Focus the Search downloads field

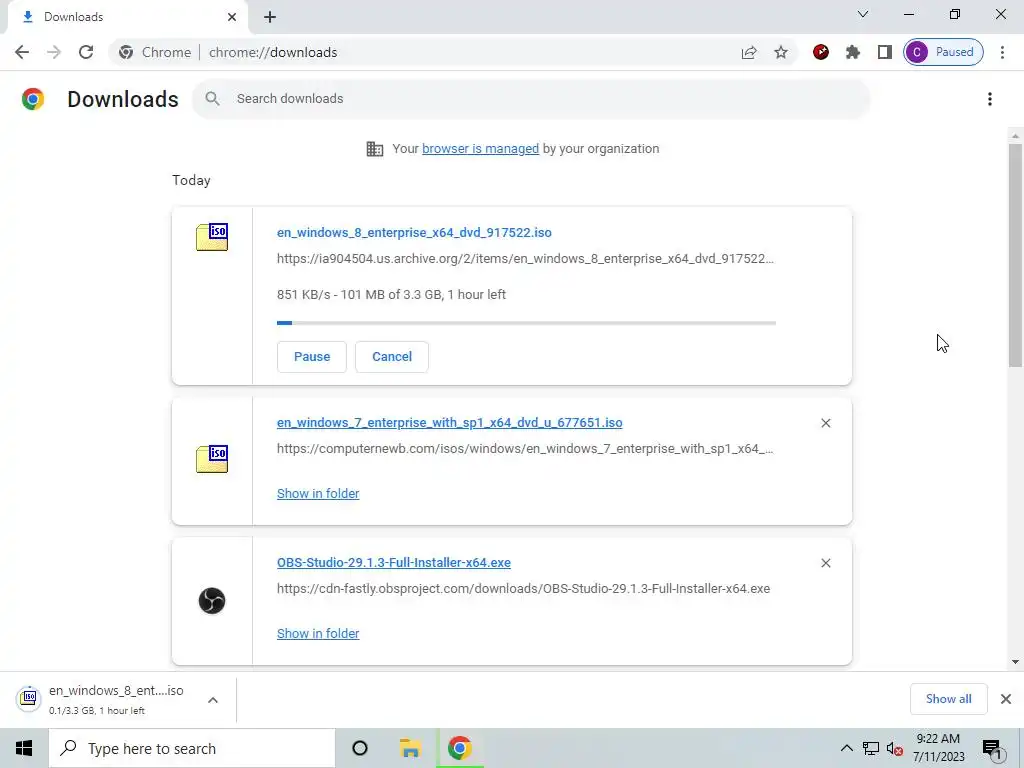point(531,99)
